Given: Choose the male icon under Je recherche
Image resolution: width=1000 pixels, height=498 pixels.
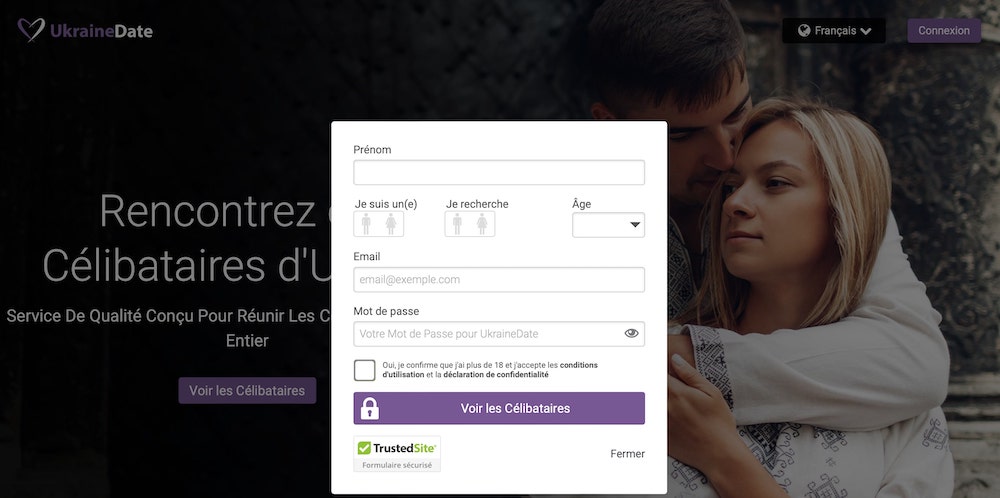Looking at the screenshot, I should tap(457, 224).
